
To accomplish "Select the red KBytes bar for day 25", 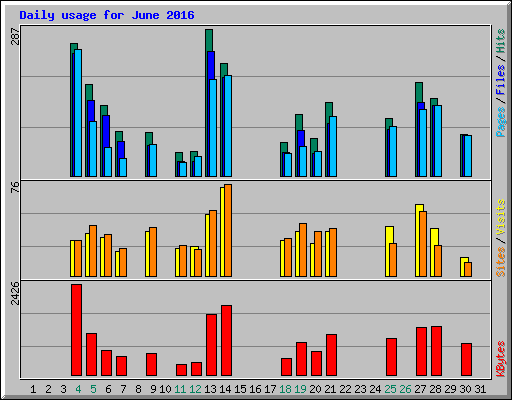I will (391, 357).
